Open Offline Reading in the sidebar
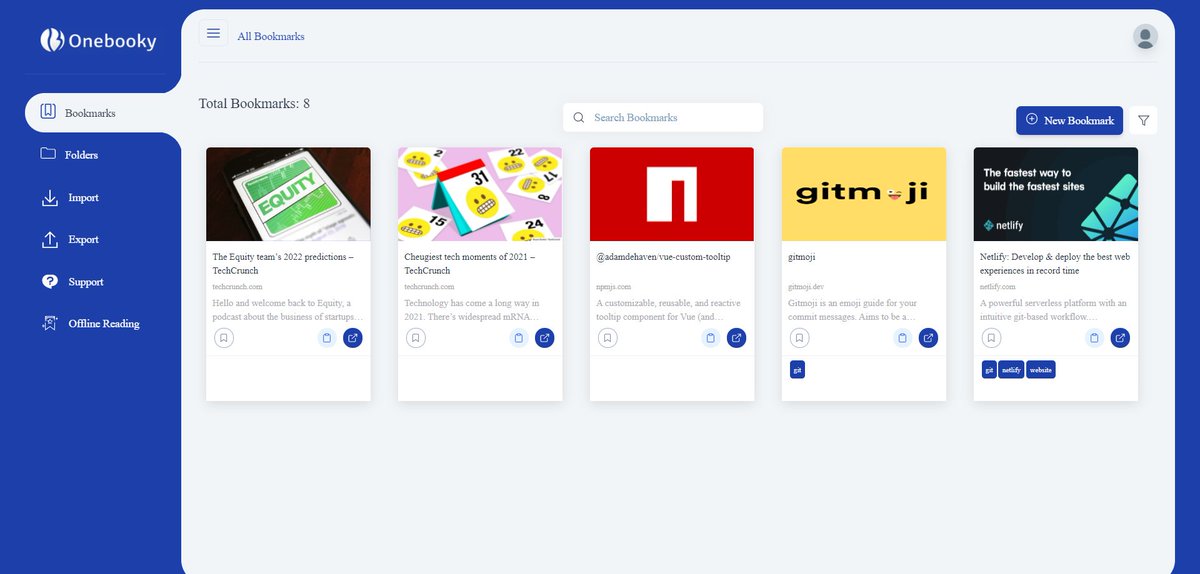This screenshot has height=574, width=1200. pos(90,324)
